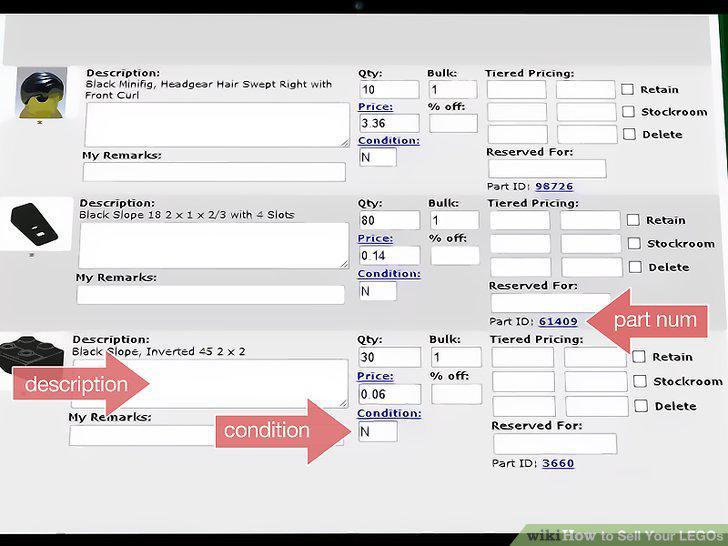Click the Condition field of the inverted slope

click(x=378, y=432)
